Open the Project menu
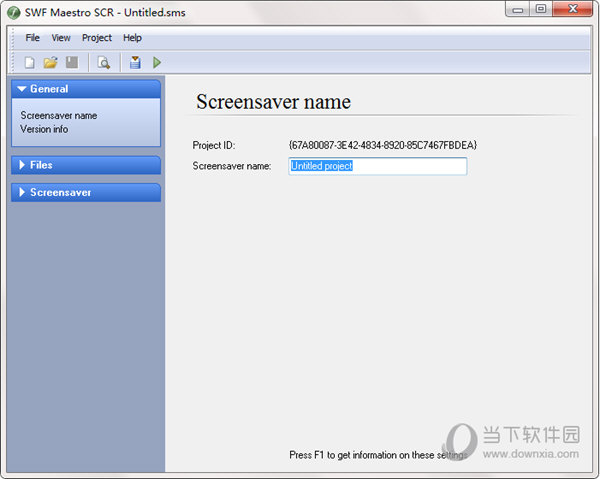This screenshot has width=600, height=479. click(97, 38)
